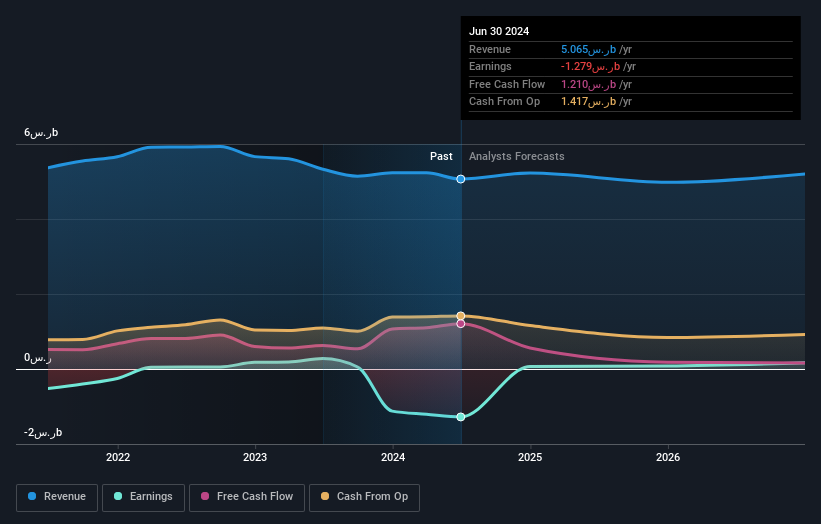Click the teal dot icon in Earnings legend
This screenshot has width=821, height=524.
click(x=118, y=496)
